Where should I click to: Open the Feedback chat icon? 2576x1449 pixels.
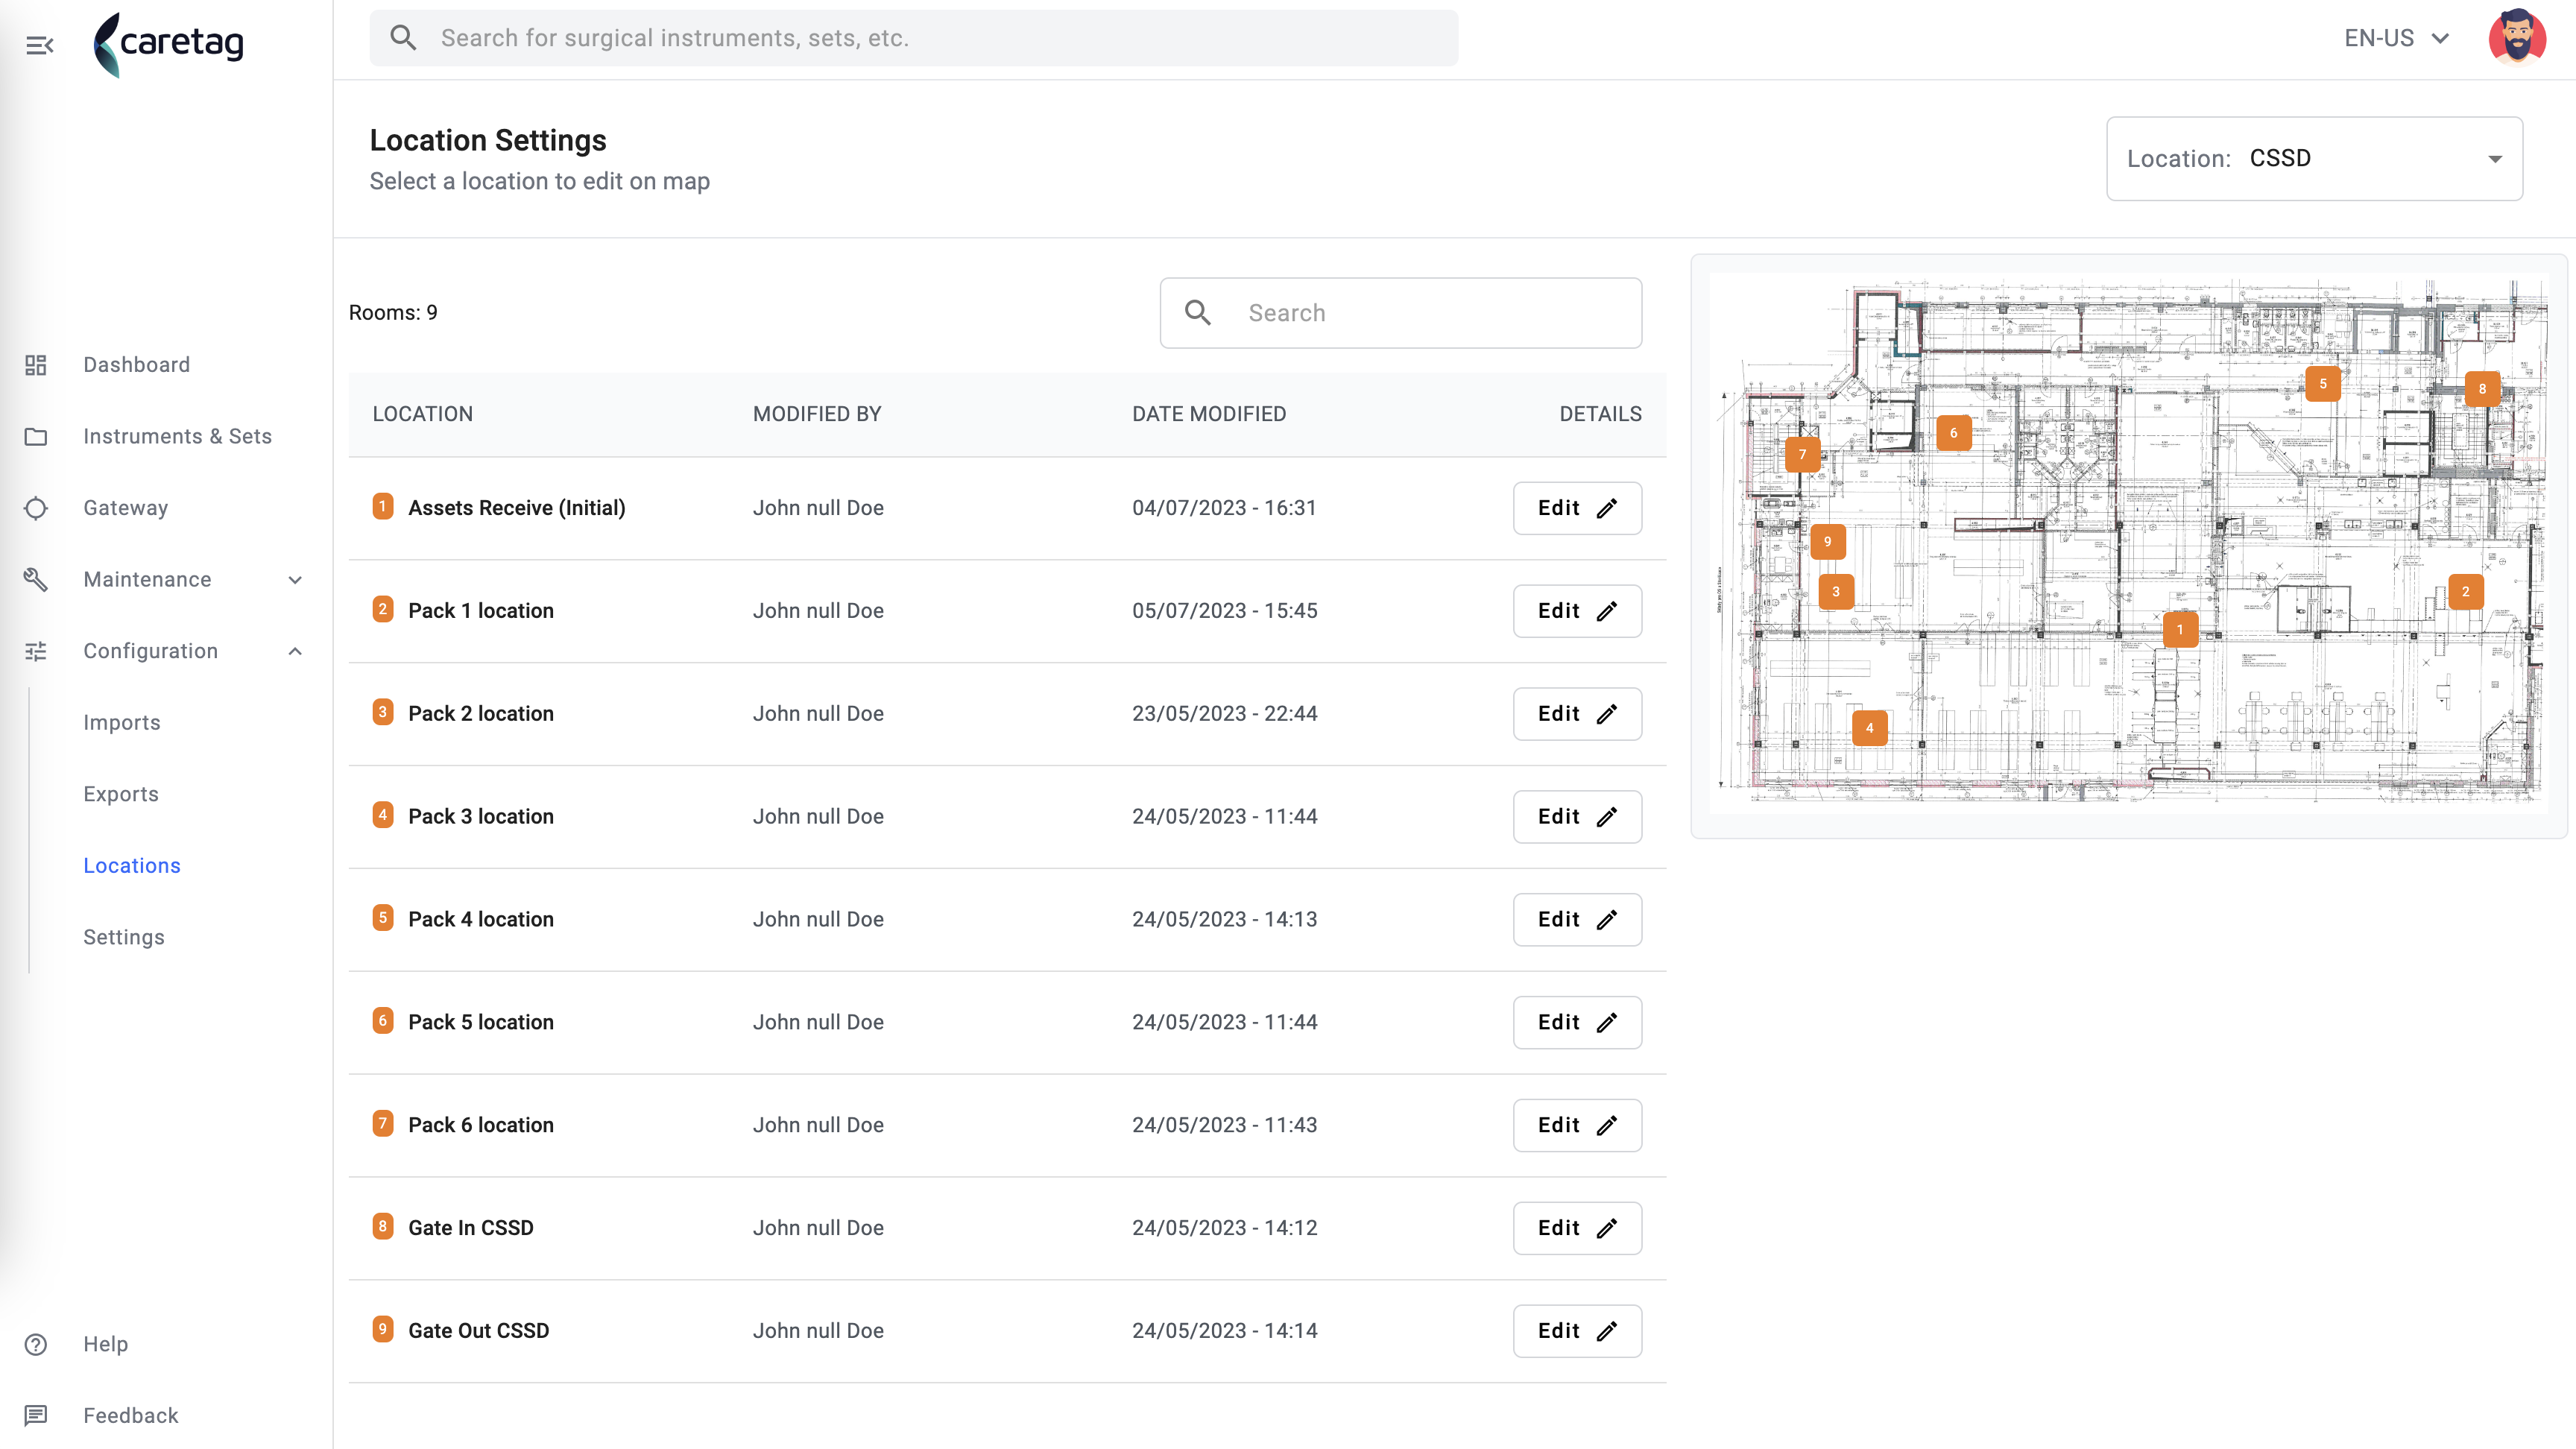coord(36,1415)
